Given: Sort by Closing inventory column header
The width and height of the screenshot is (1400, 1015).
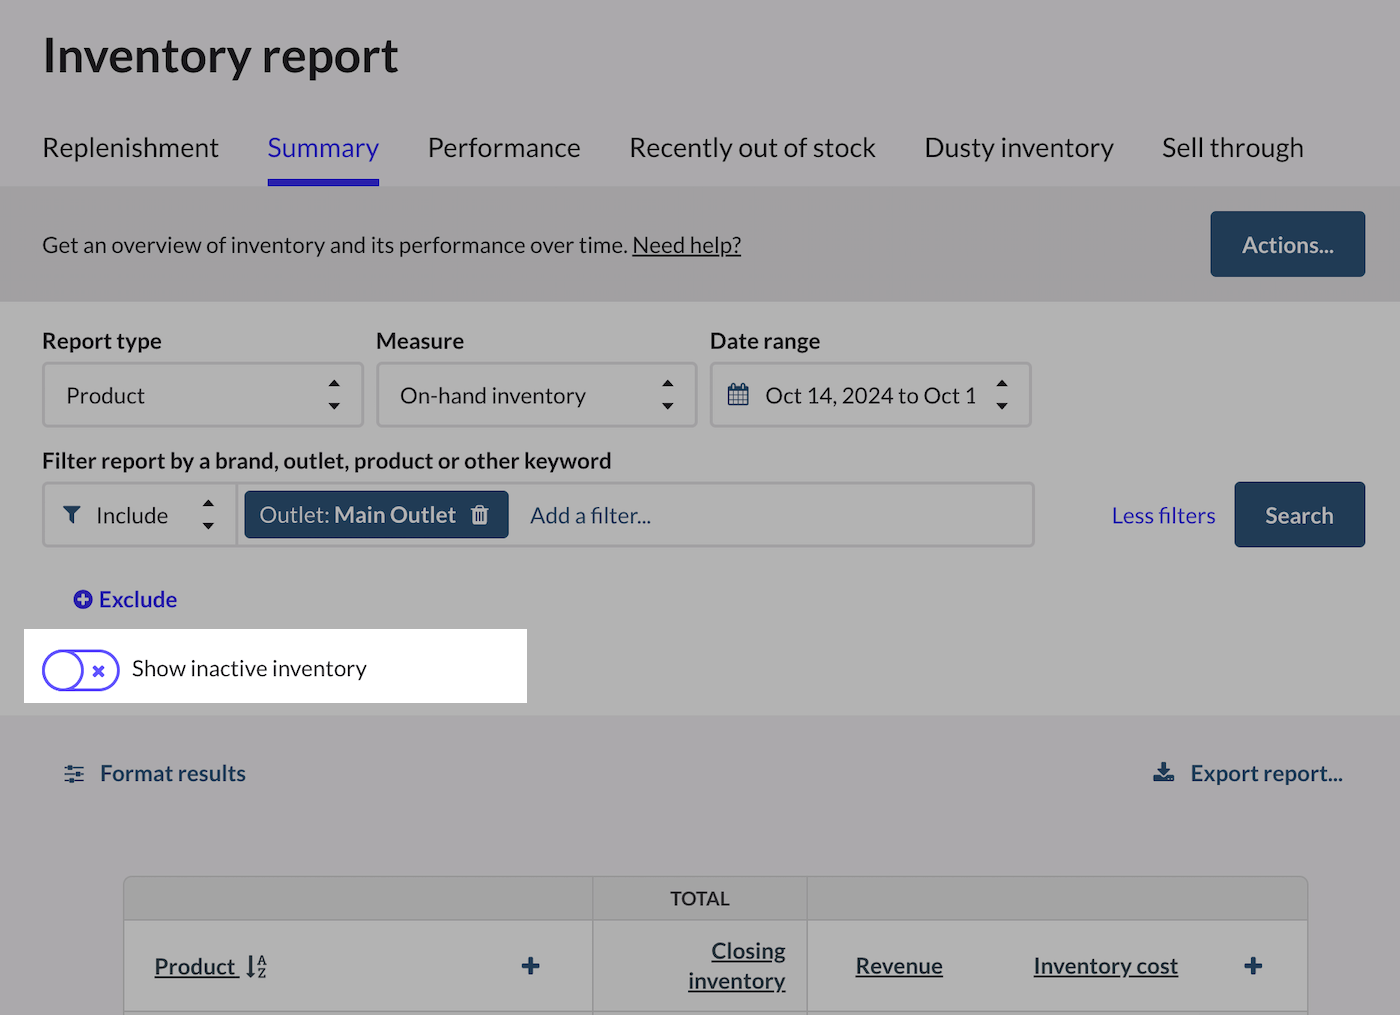Looking at the screenshot, I should coord(737,966).
